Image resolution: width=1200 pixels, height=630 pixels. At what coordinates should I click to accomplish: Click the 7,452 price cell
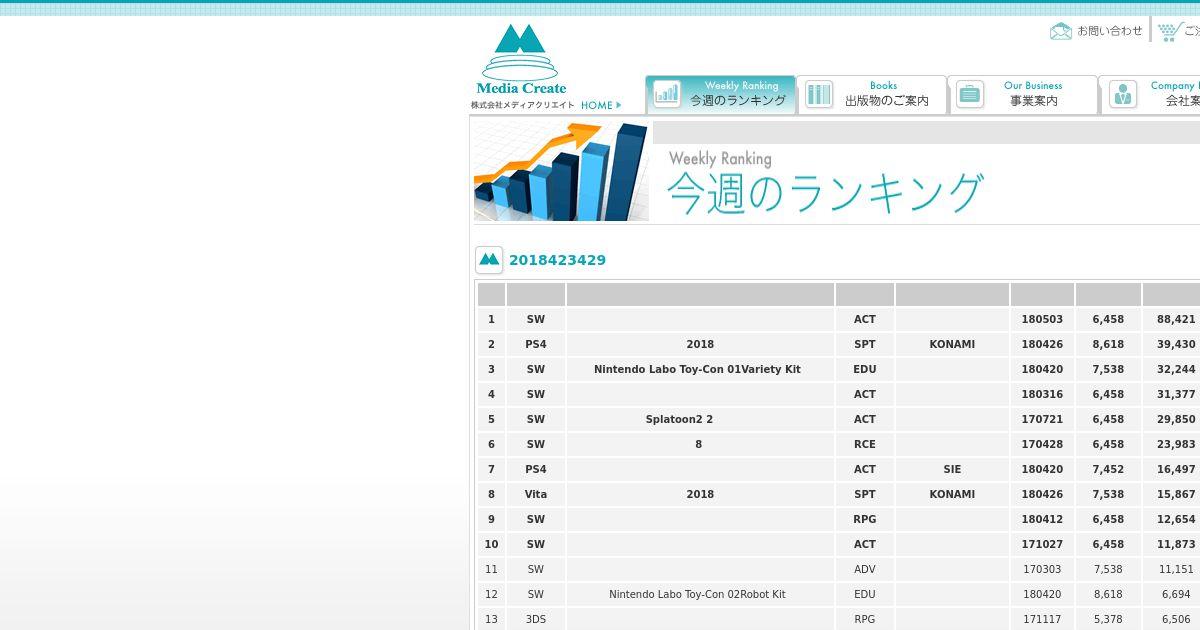pyautogui.click(x=1108, y=469)
